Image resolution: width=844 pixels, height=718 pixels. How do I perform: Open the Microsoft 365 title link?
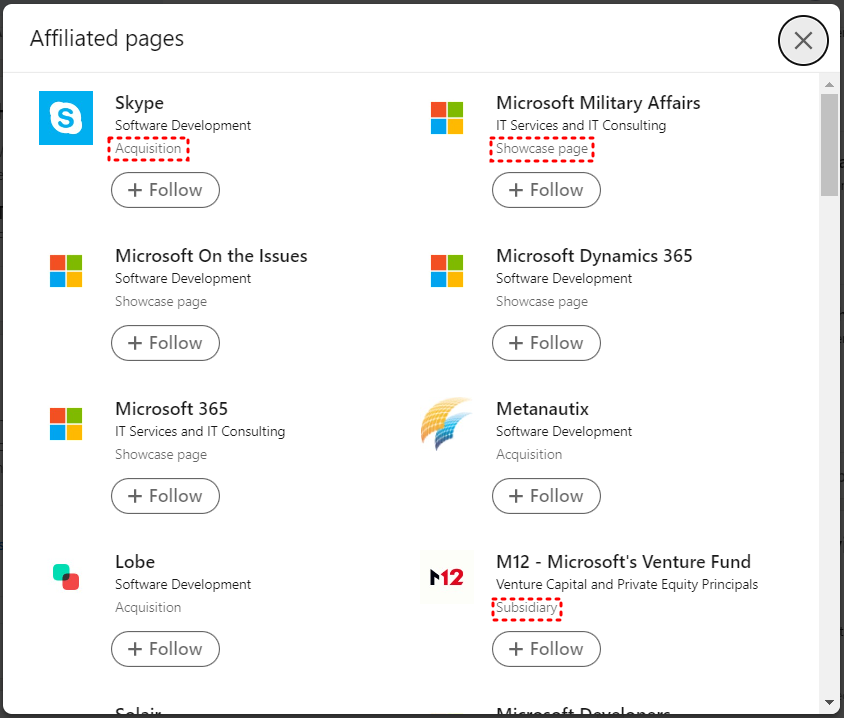tap(172, 409)
